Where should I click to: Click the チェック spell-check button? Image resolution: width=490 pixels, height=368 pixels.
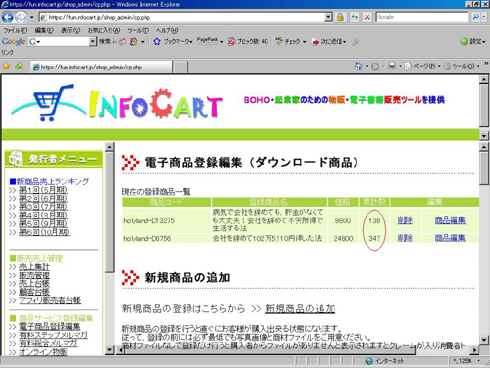pyautogui.click(x=290, y=42)
